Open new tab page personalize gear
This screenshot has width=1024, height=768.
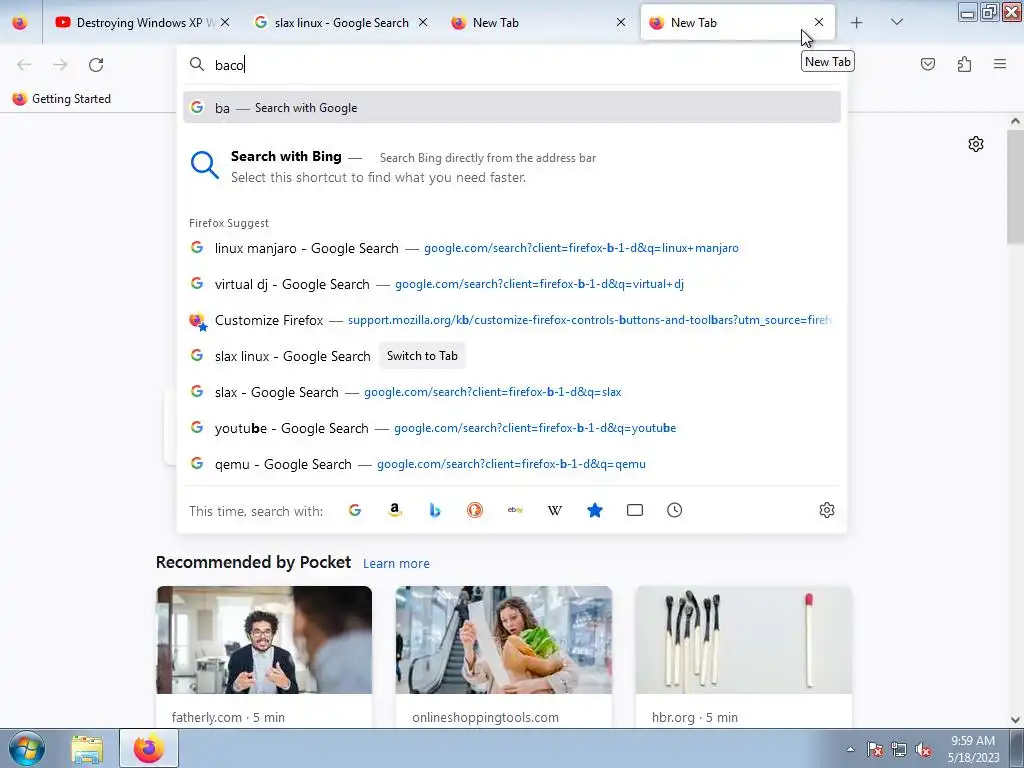(976, 144)
